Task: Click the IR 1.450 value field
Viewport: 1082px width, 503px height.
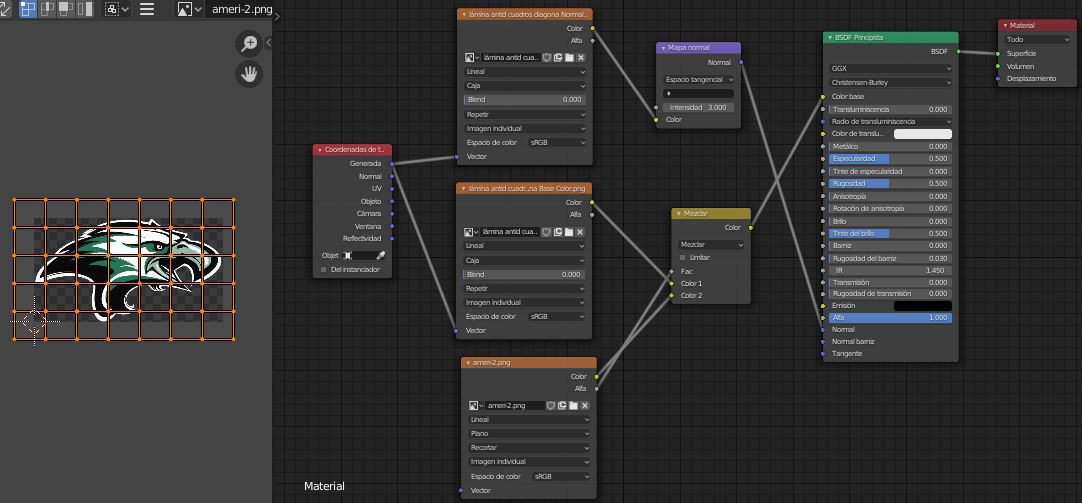Action: click(x=890, y=270)
